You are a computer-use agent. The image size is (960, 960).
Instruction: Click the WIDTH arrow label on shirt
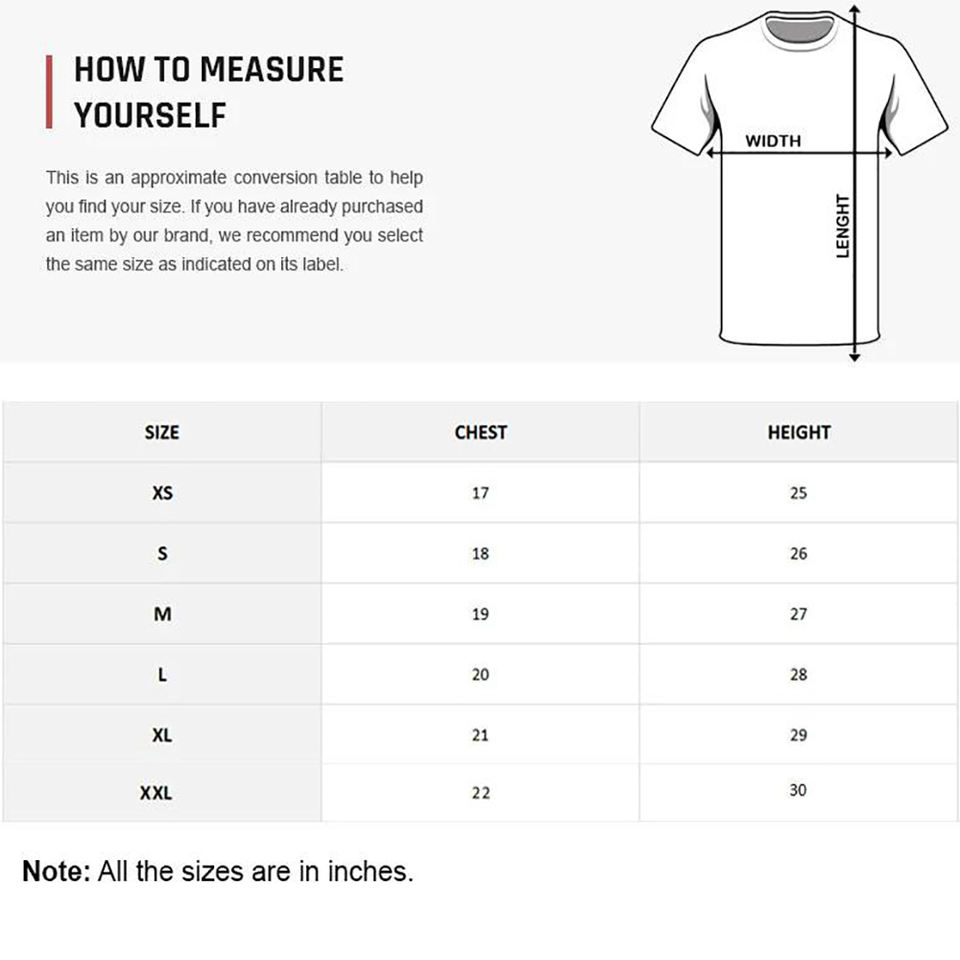pyautogui.click(x=773, y=141)
